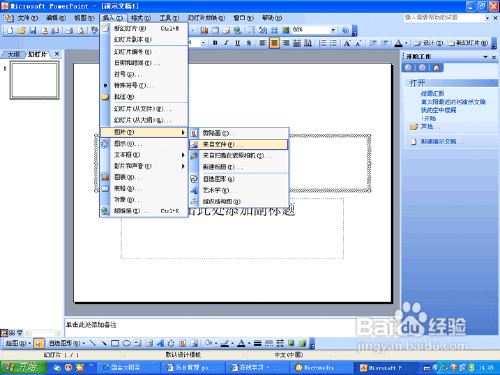Expand Text Box (文本框) submenu

pyautogui.click(x=144, y=155)
